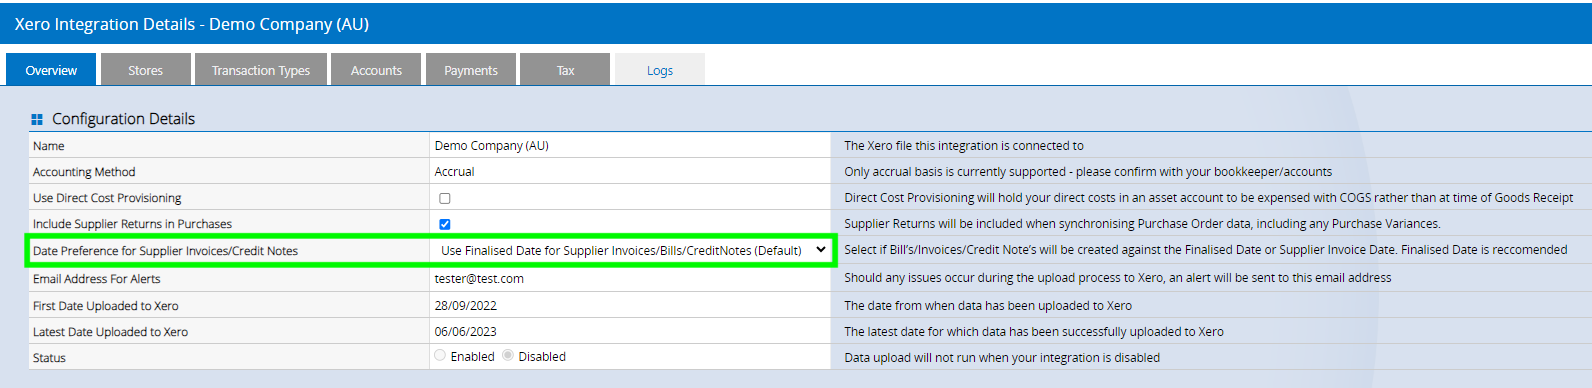Image resolution: width=1592 pixels, height=388 pixels.
Task: Click the Xero Integration Details title
Action: 191,24
